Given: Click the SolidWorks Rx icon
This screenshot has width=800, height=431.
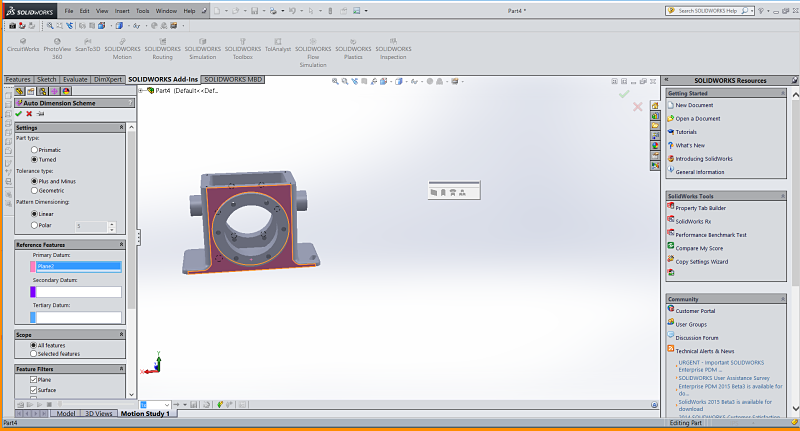Looking at the screenshot, I should (671, 219).
